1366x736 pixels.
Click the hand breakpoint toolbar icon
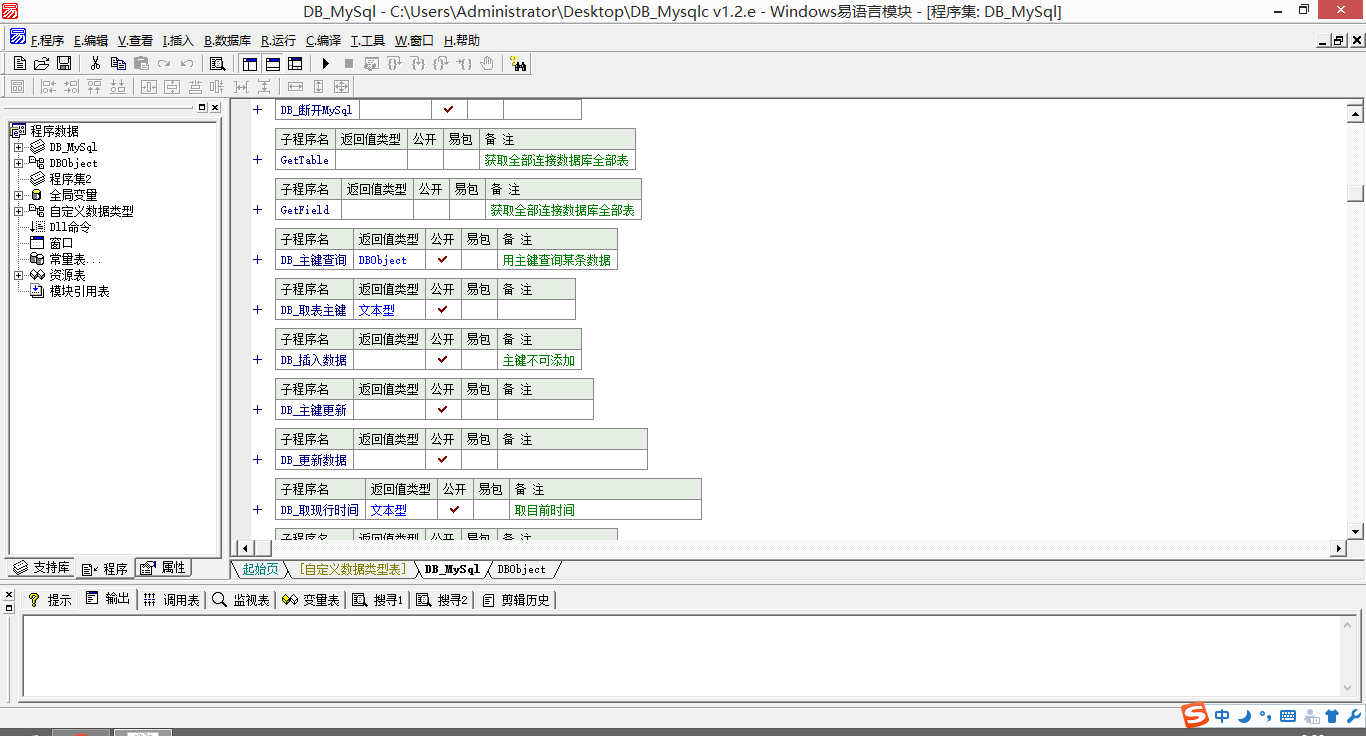point(487,63)
